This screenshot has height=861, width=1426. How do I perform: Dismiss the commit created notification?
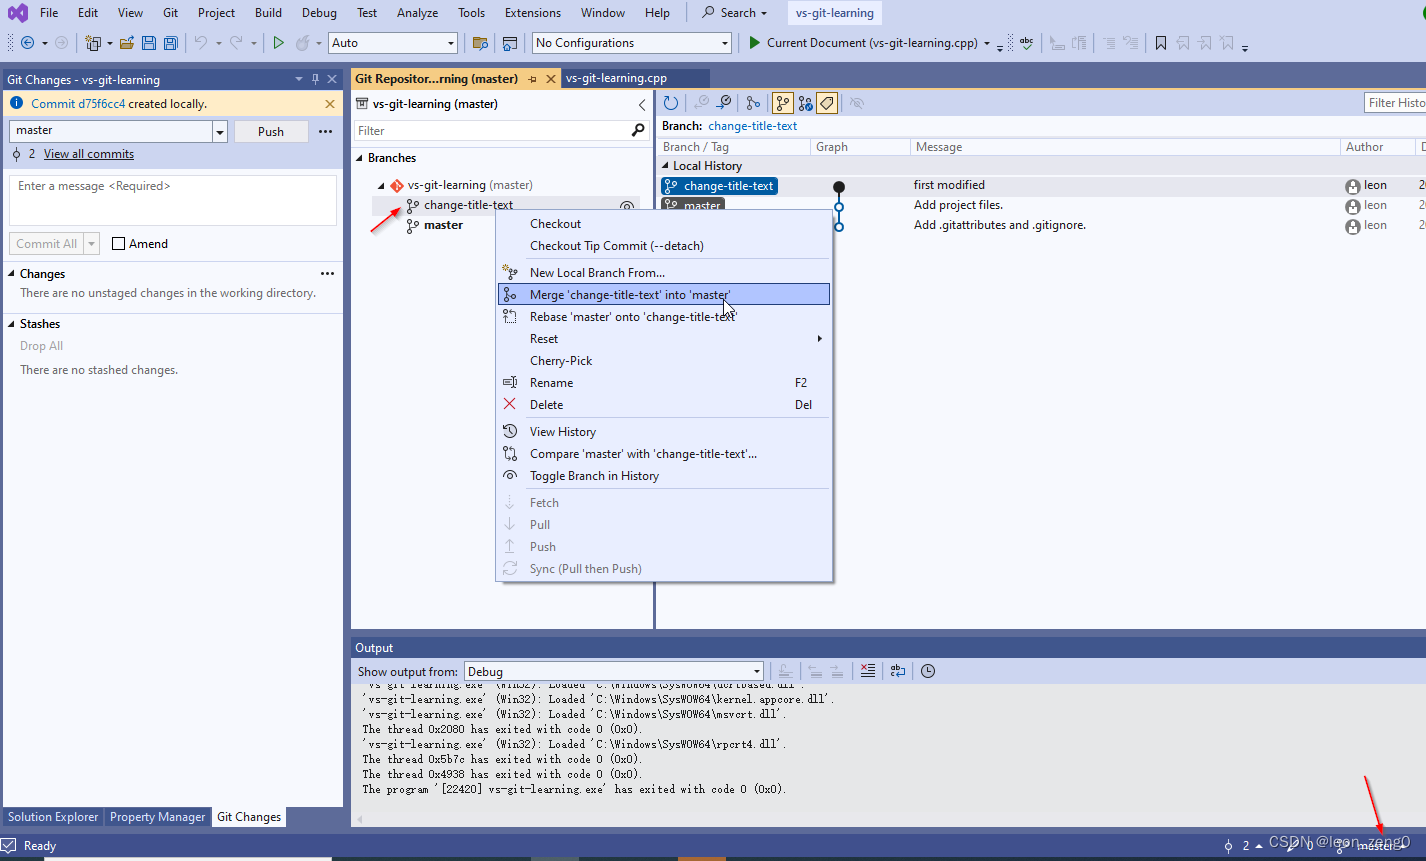[x=330, y=104]
